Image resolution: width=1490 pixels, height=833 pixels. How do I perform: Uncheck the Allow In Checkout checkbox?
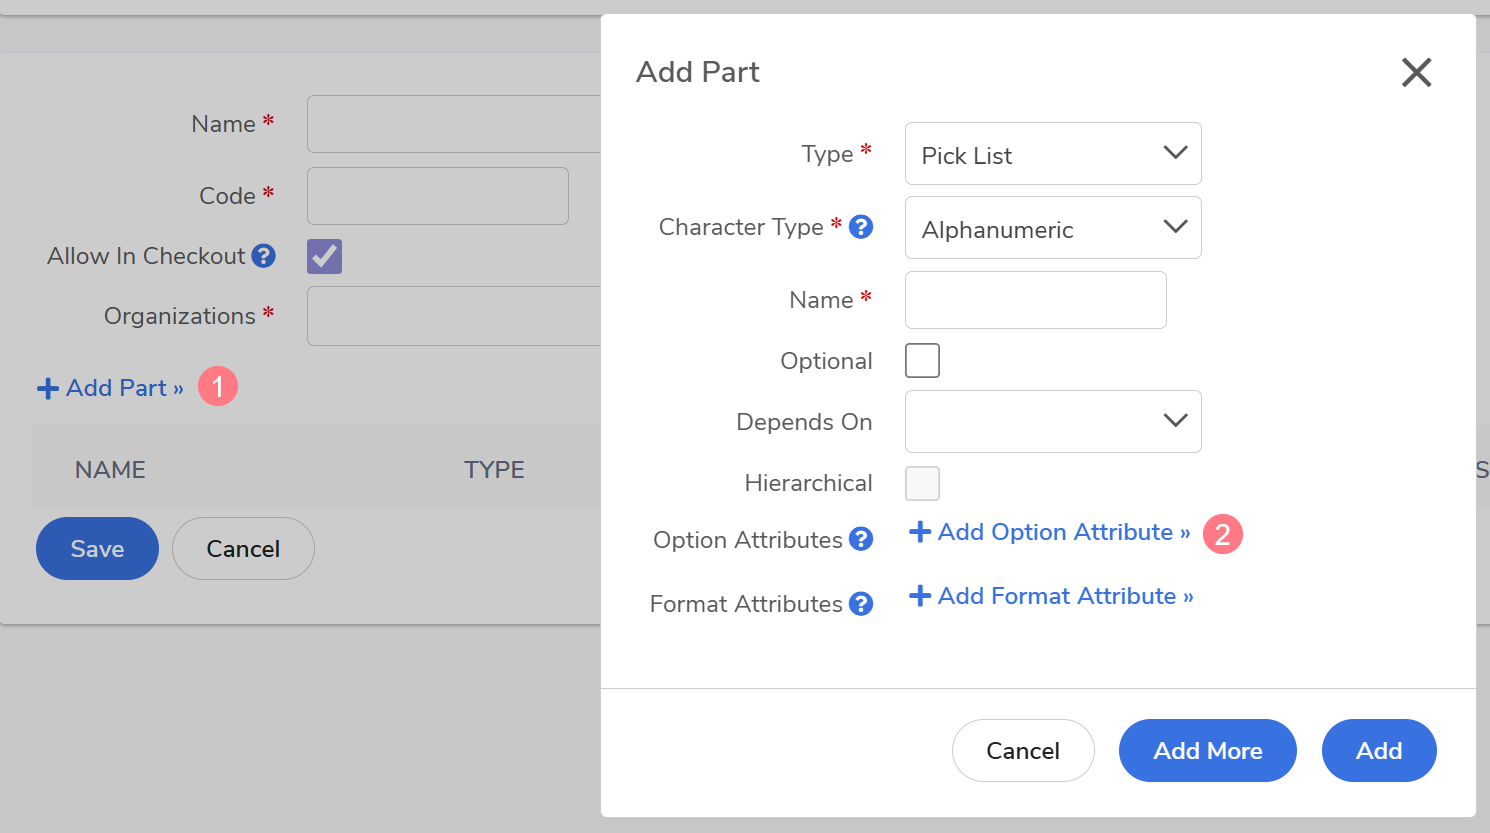pos(324,256)
